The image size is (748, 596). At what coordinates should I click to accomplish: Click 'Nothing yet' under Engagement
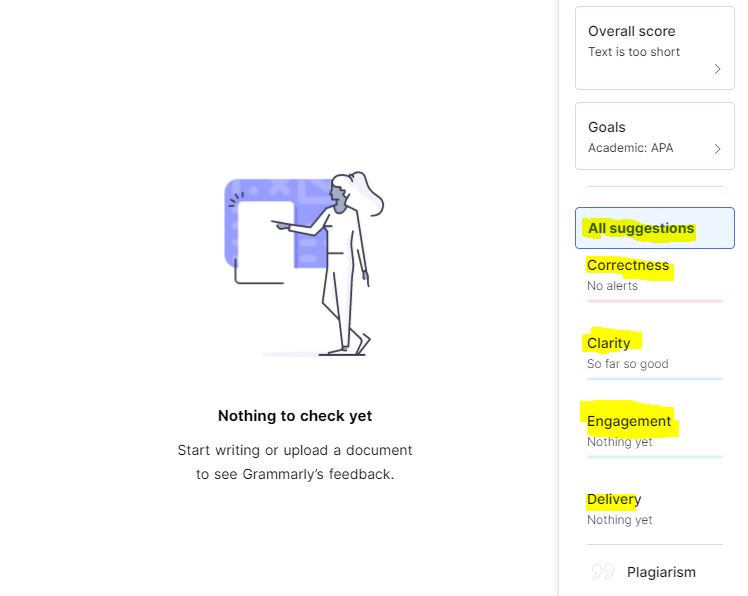click(x=619, y=442)
